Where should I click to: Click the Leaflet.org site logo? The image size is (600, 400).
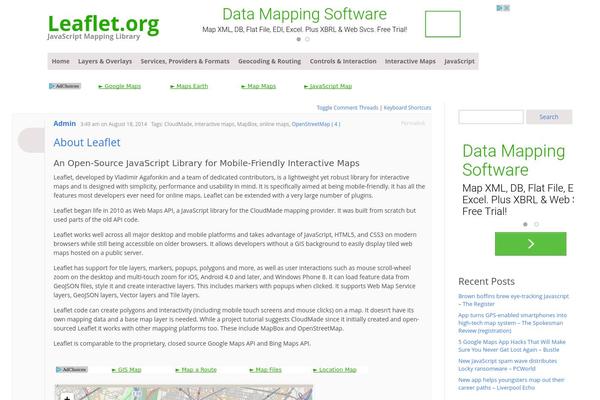coord(103,24)
